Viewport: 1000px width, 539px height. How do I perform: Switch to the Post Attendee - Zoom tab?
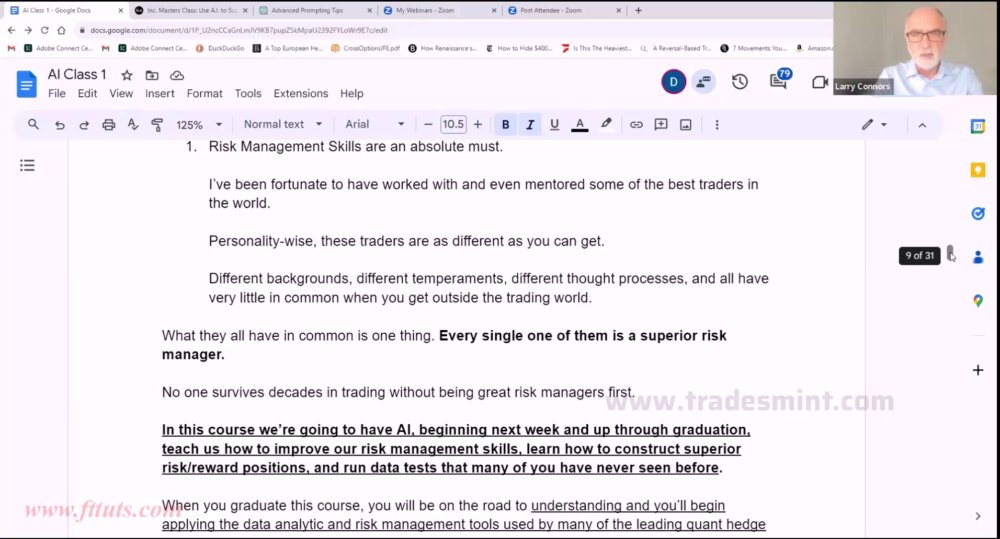coord(565,10)
